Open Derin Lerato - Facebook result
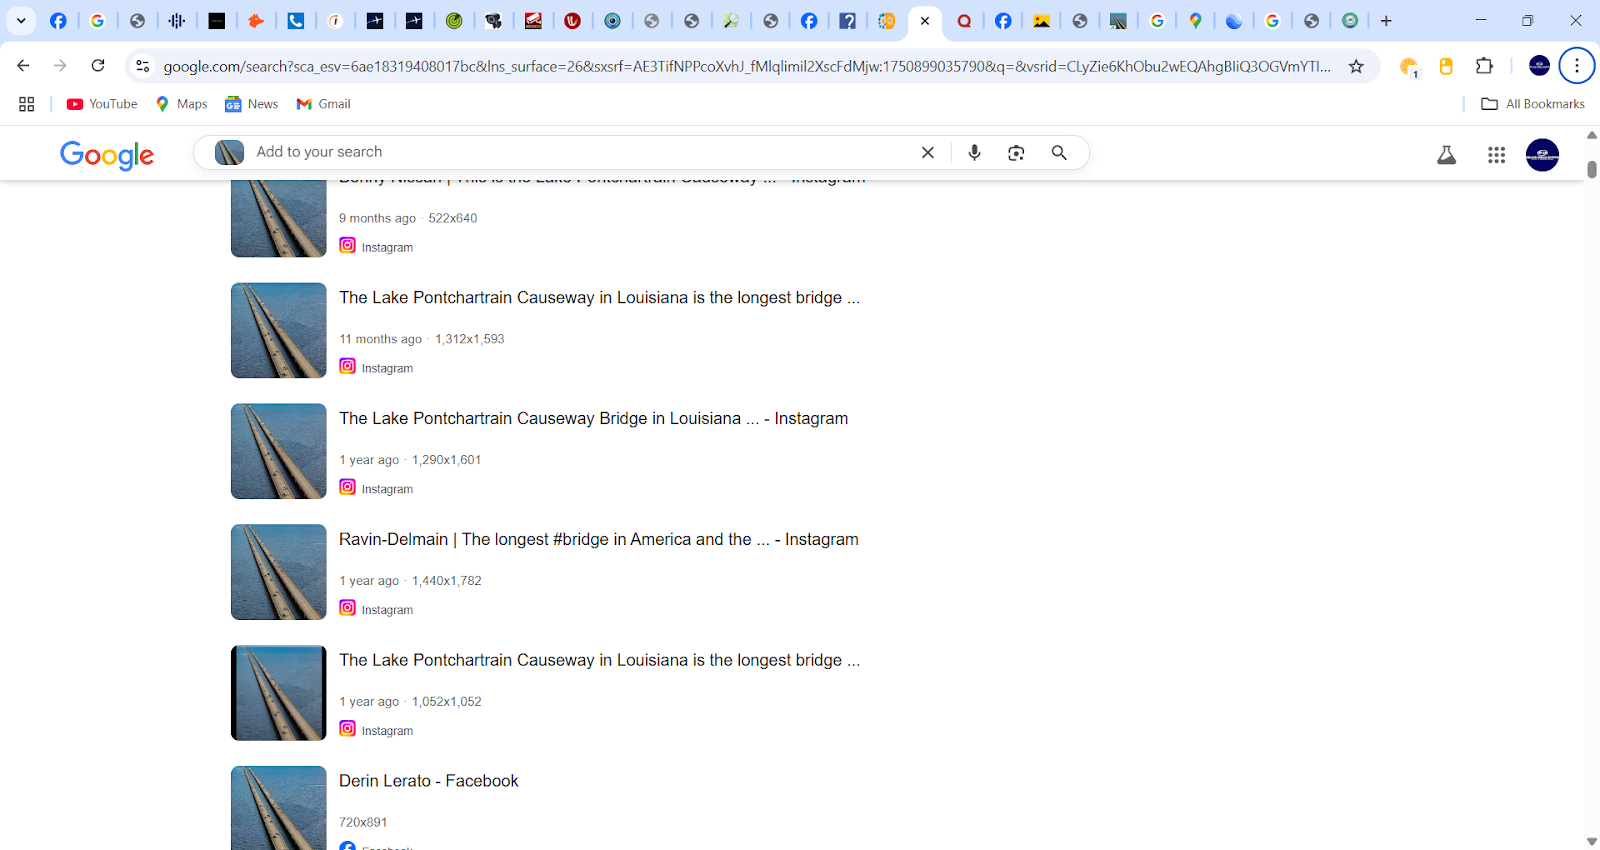This screenshot has height=850, width=1600. coord(429,781)
